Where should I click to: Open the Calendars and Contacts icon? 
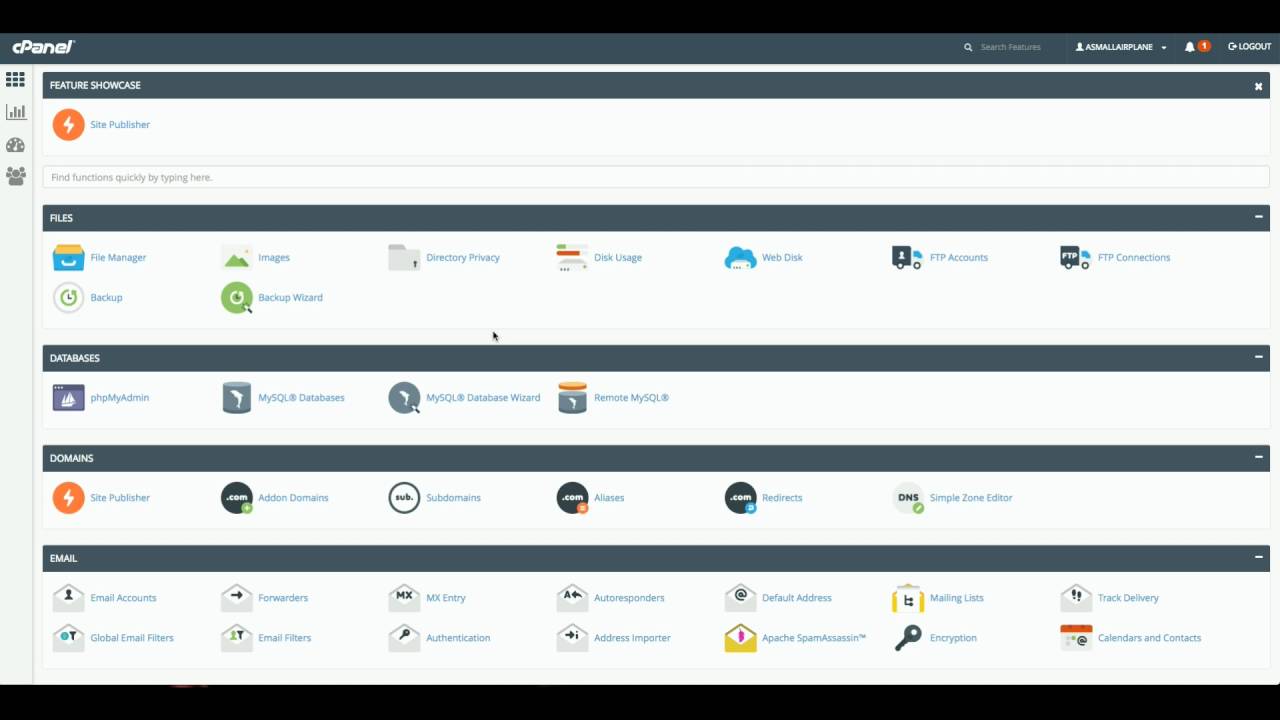click(x=1076, y=637)
